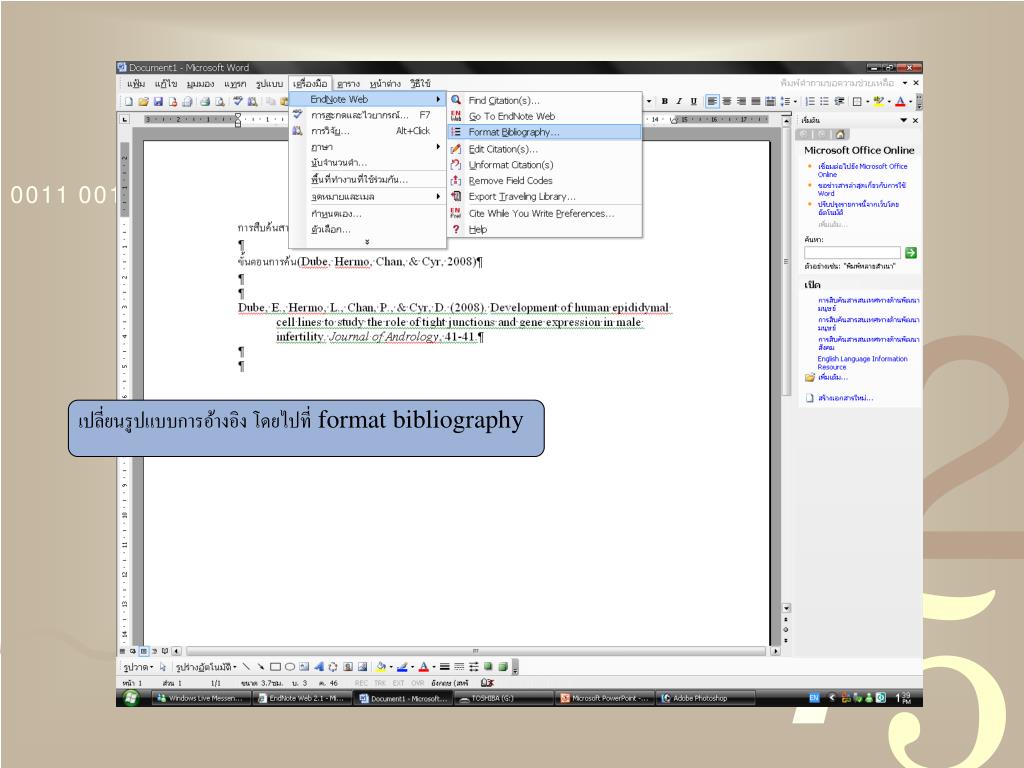Select the Oval drawing tool
Viewport: 1024px width, 768px height.
point(289,667)
